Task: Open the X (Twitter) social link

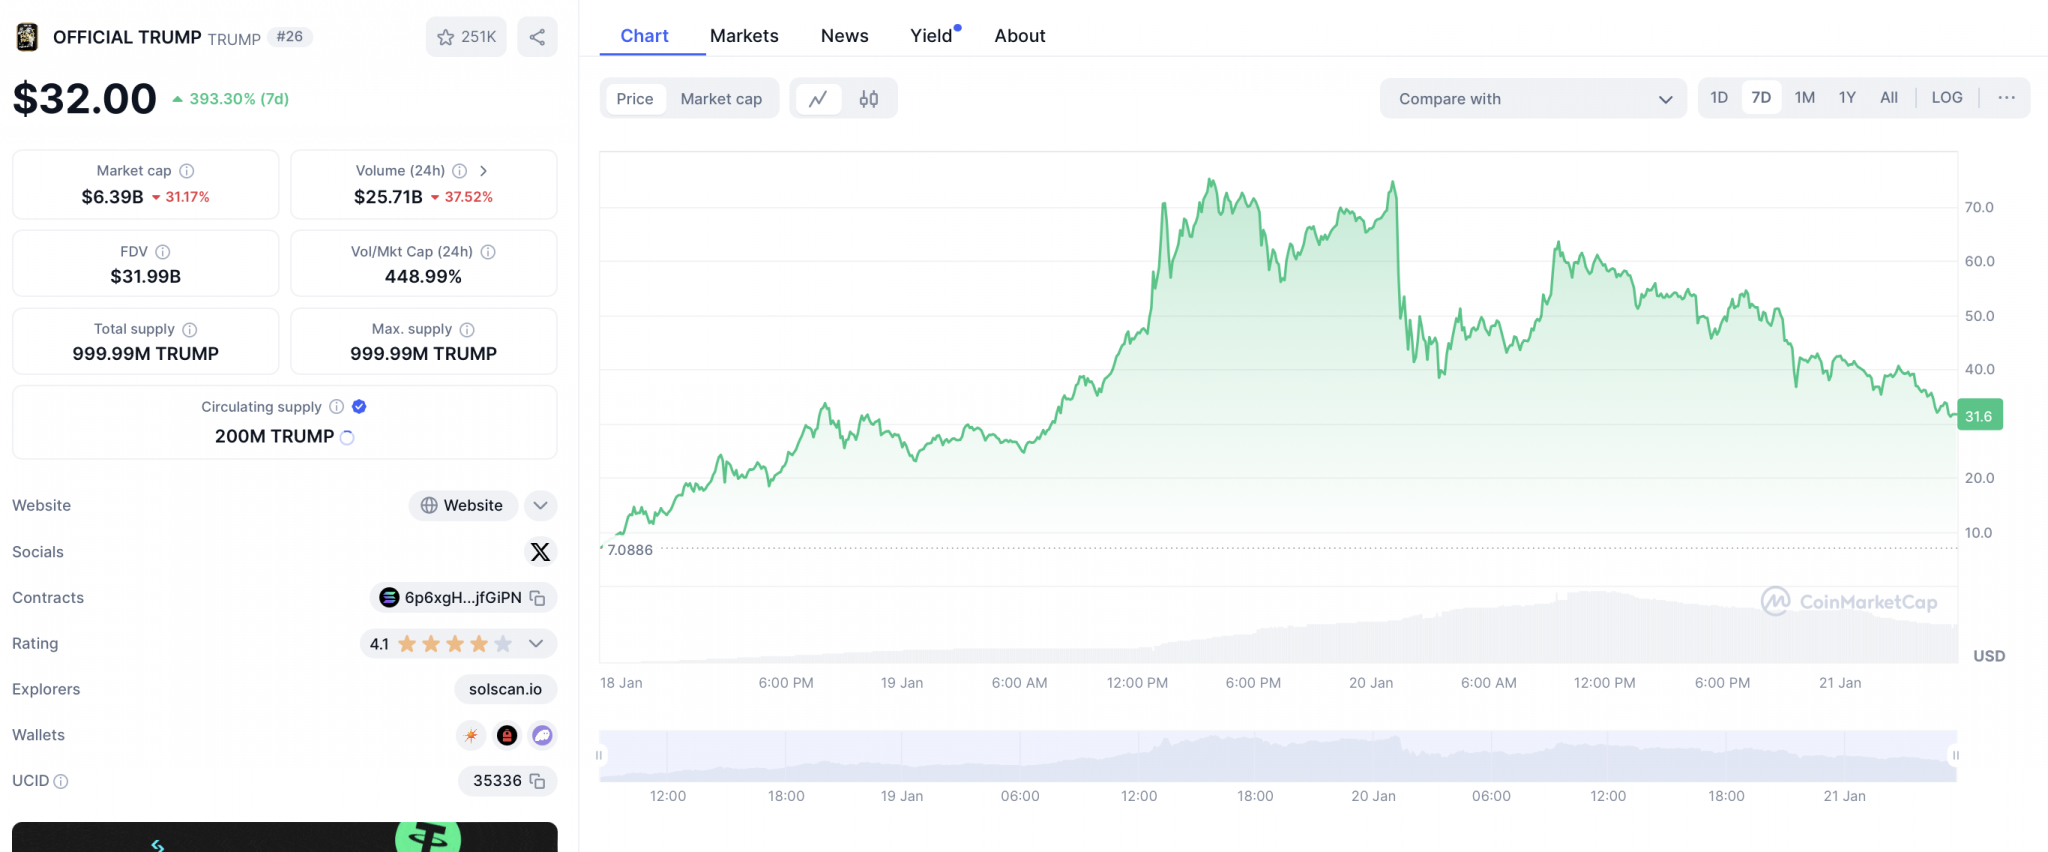Action: (x=540, y=552)
